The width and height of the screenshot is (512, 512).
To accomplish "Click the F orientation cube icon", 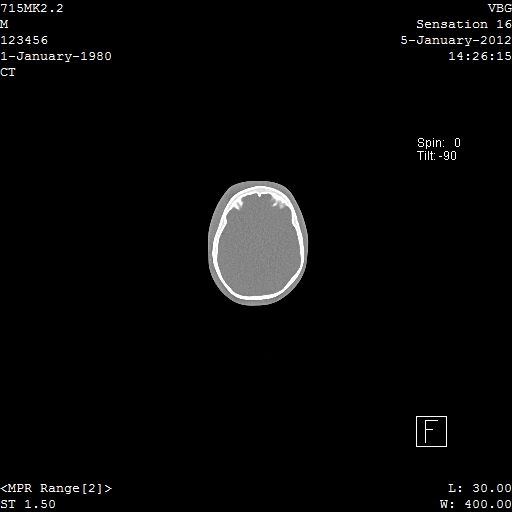I will [x=431, y=431].
